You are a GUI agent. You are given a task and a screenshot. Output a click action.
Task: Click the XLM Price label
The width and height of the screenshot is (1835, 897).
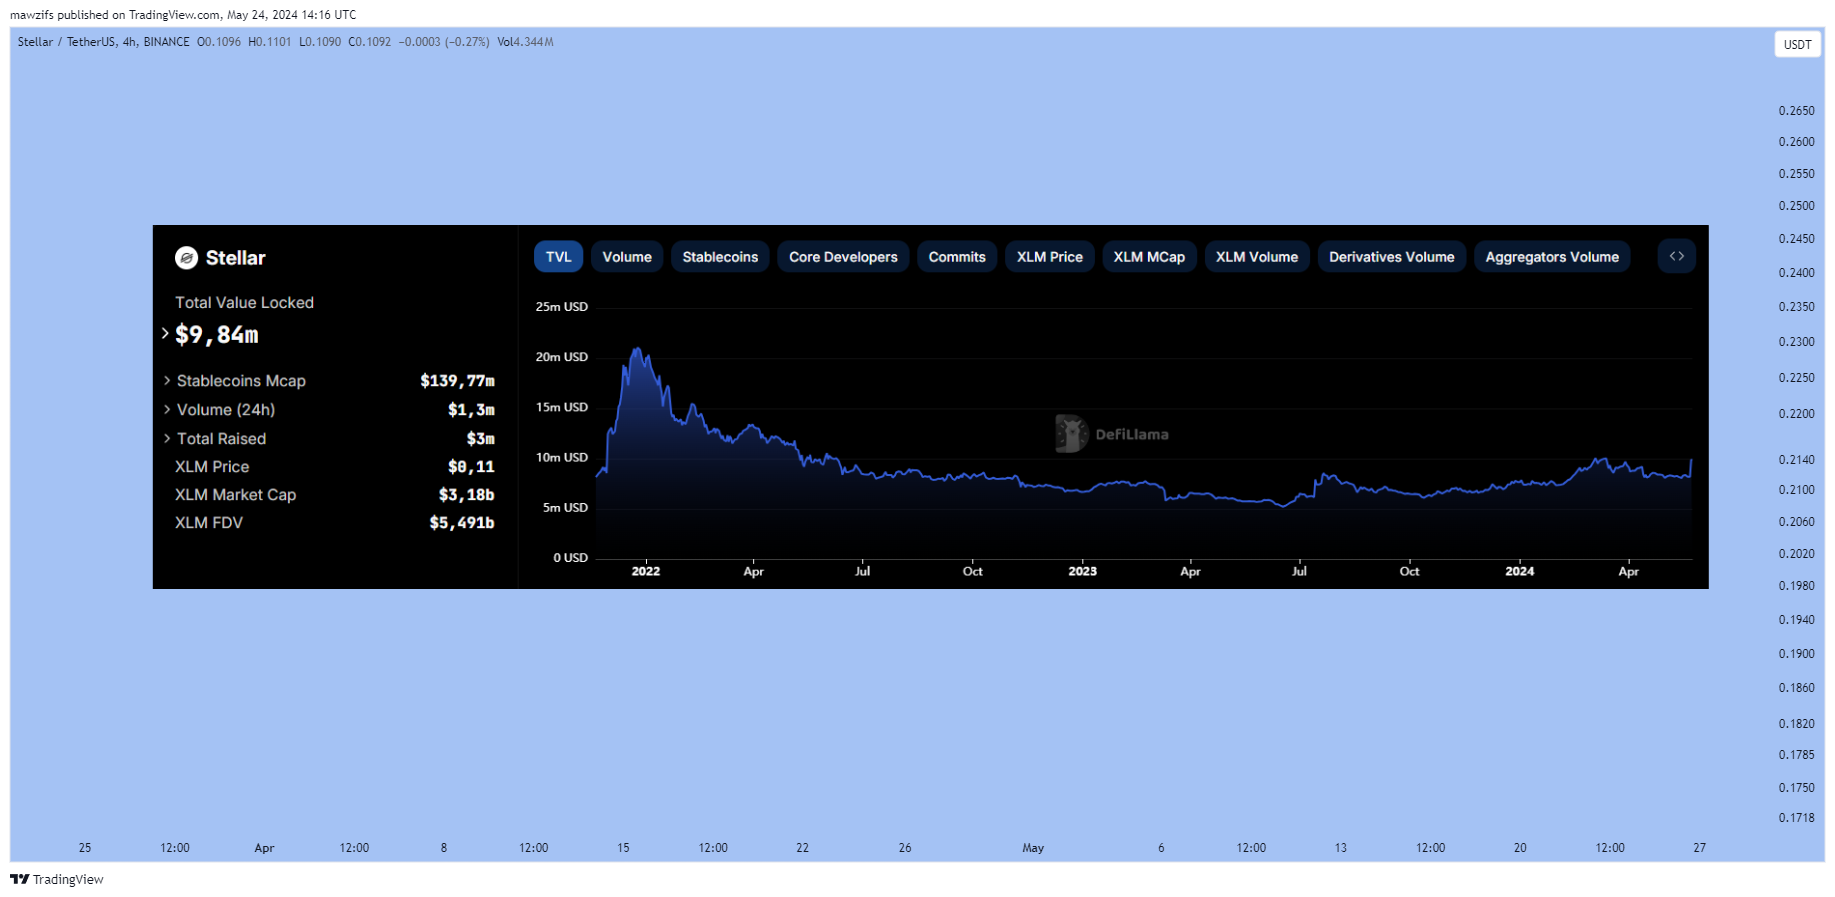212,467
